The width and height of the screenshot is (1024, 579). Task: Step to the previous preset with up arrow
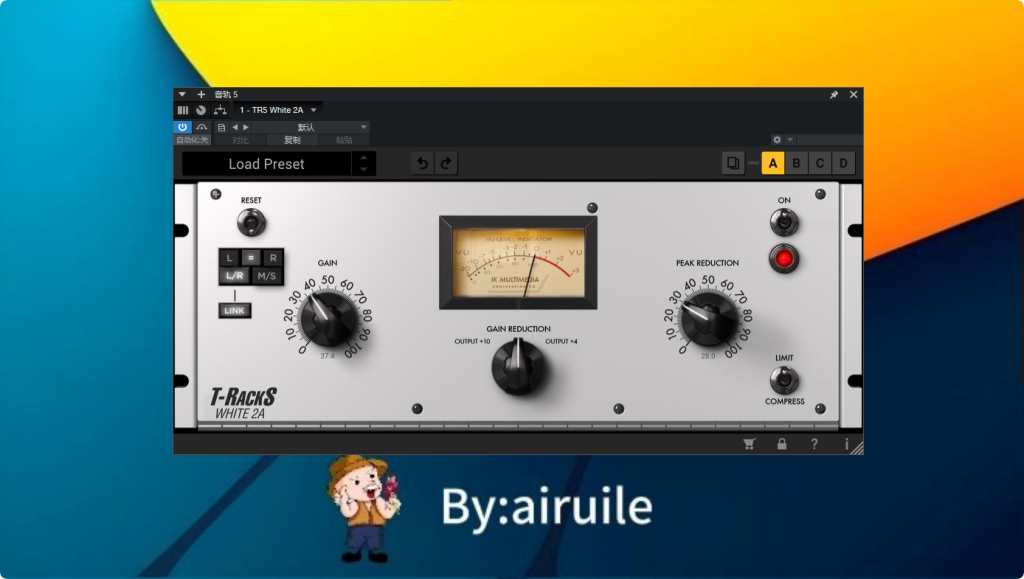364,157
